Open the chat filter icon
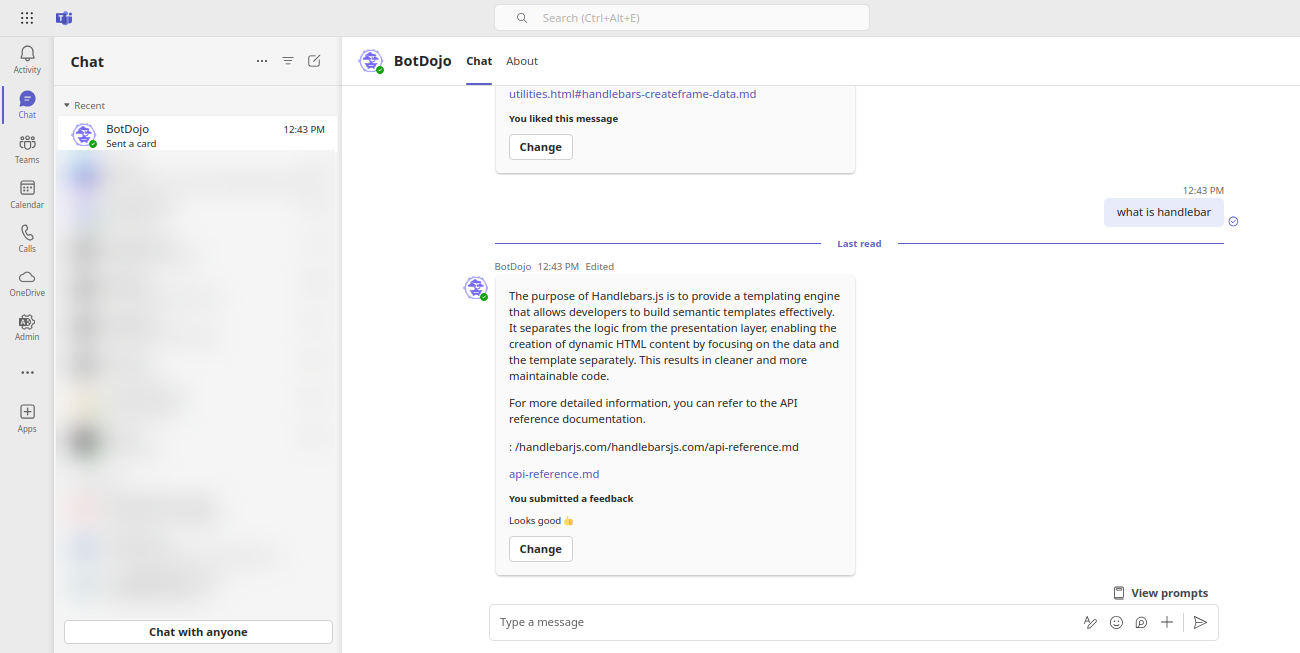Screen dimensions: 1300x653 (x=288, y=61)
